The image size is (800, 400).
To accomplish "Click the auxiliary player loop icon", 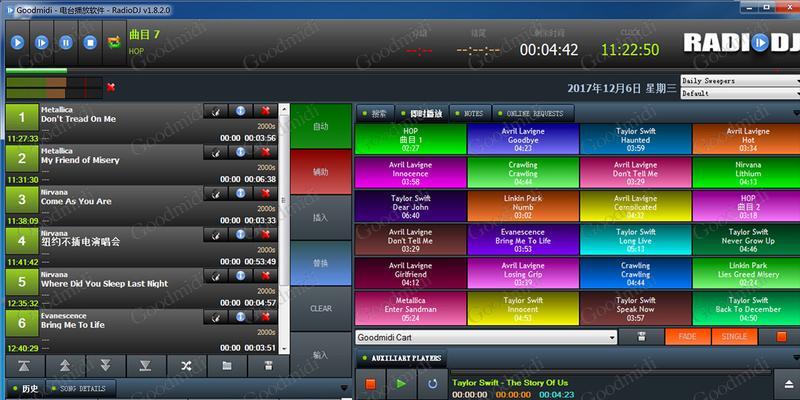I will (433, 384).
